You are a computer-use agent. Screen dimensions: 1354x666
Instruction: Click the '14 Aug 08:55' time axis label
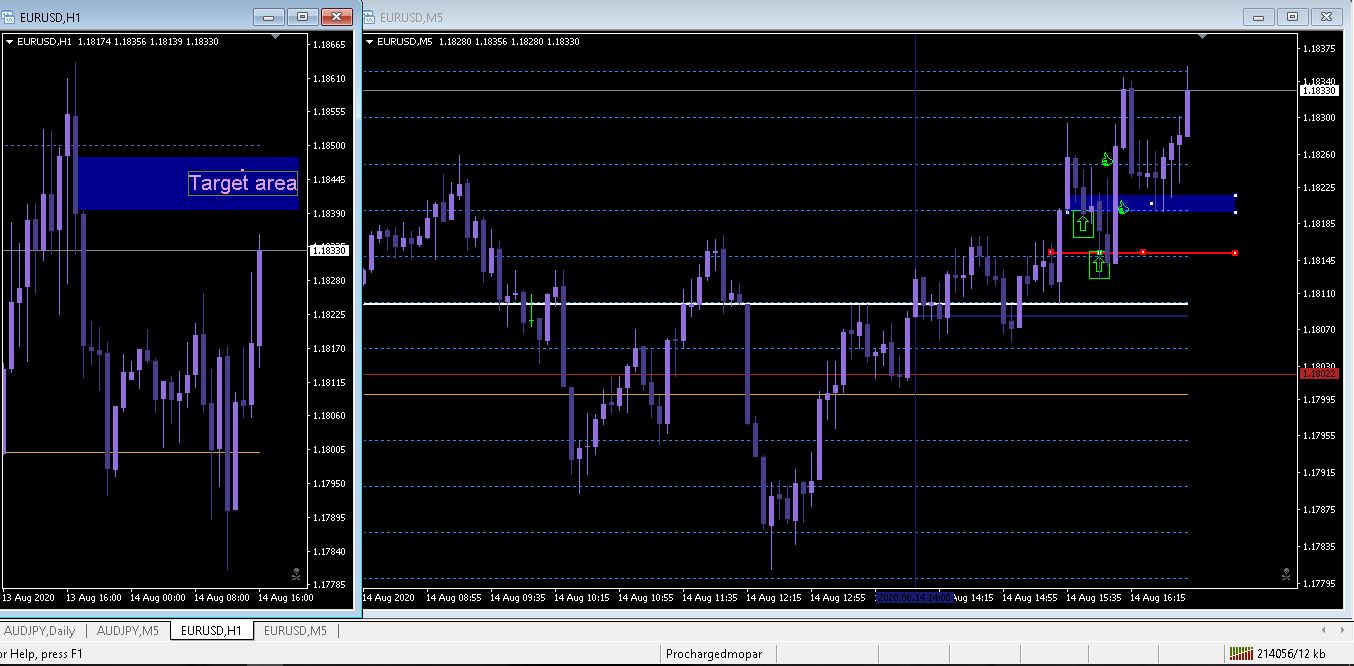pos(453,597)
